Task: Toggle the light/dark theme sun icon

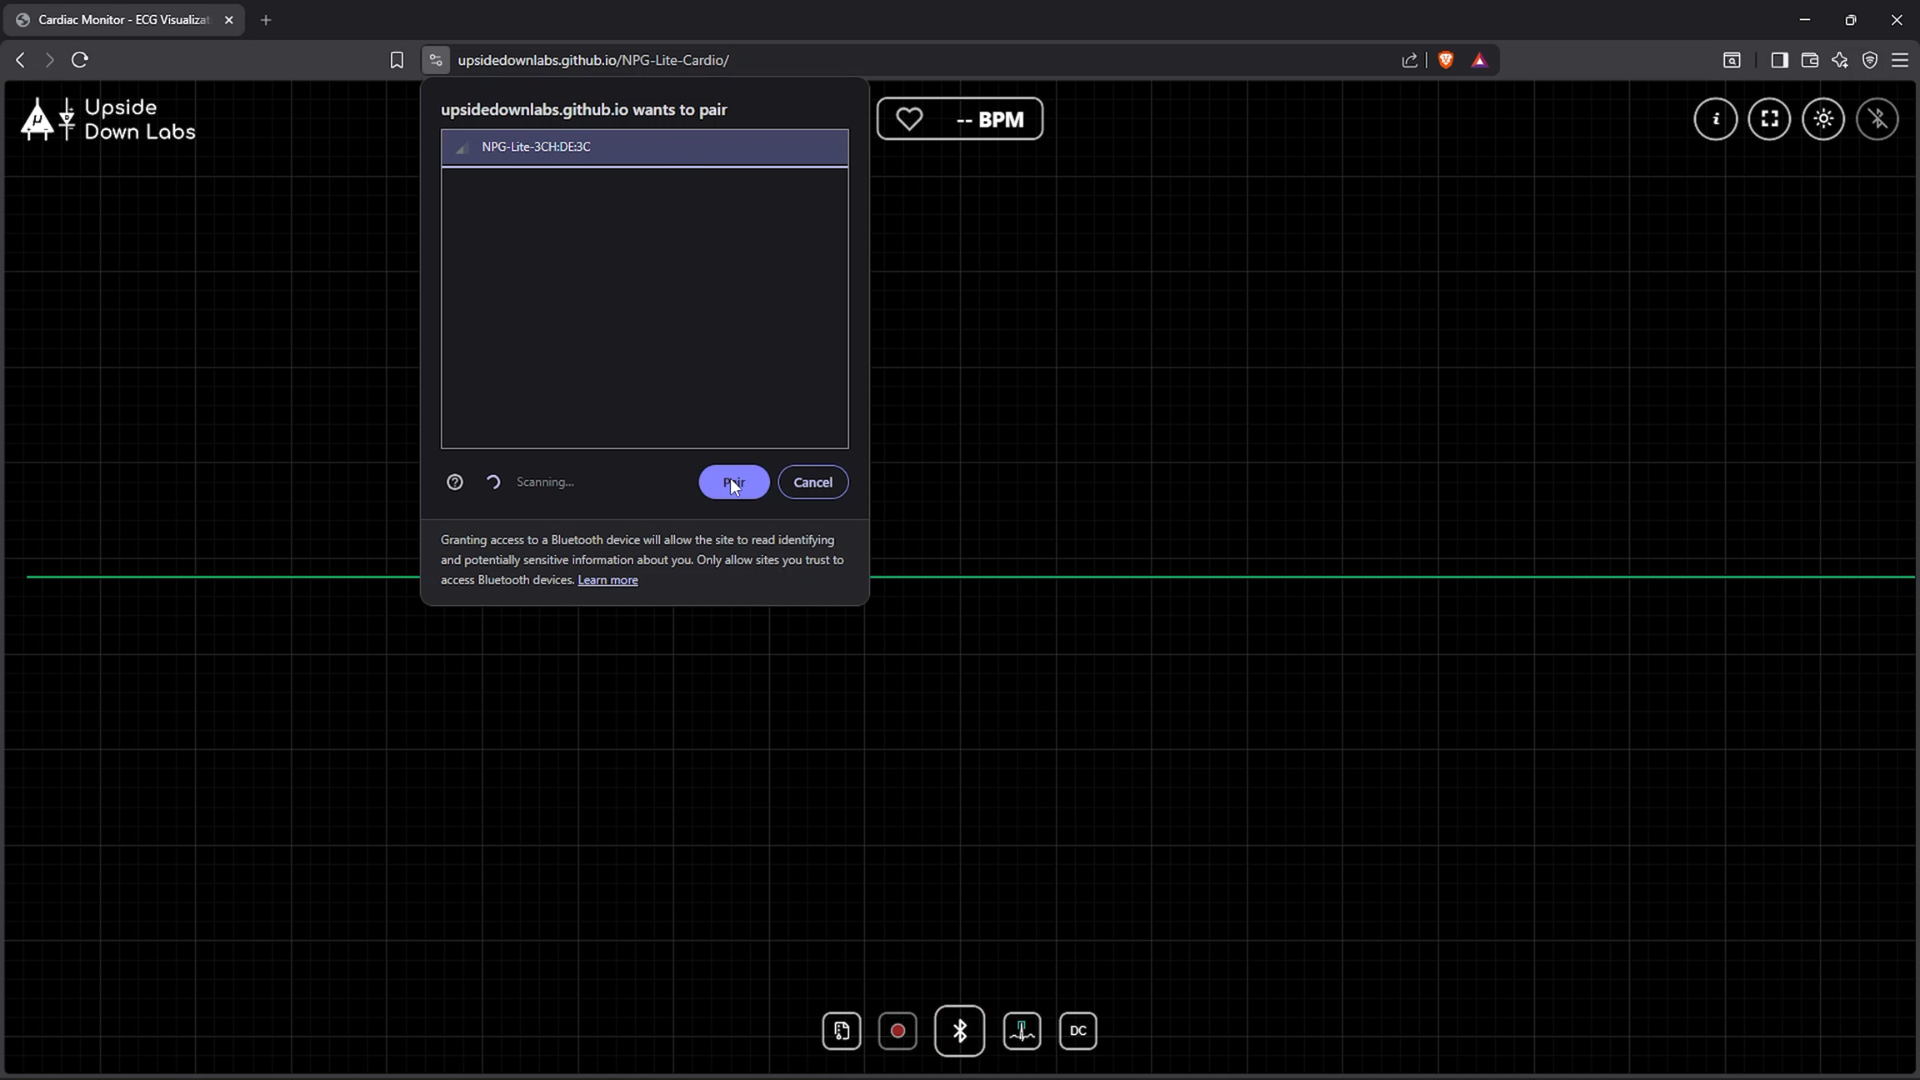Action: [1824, 119]
